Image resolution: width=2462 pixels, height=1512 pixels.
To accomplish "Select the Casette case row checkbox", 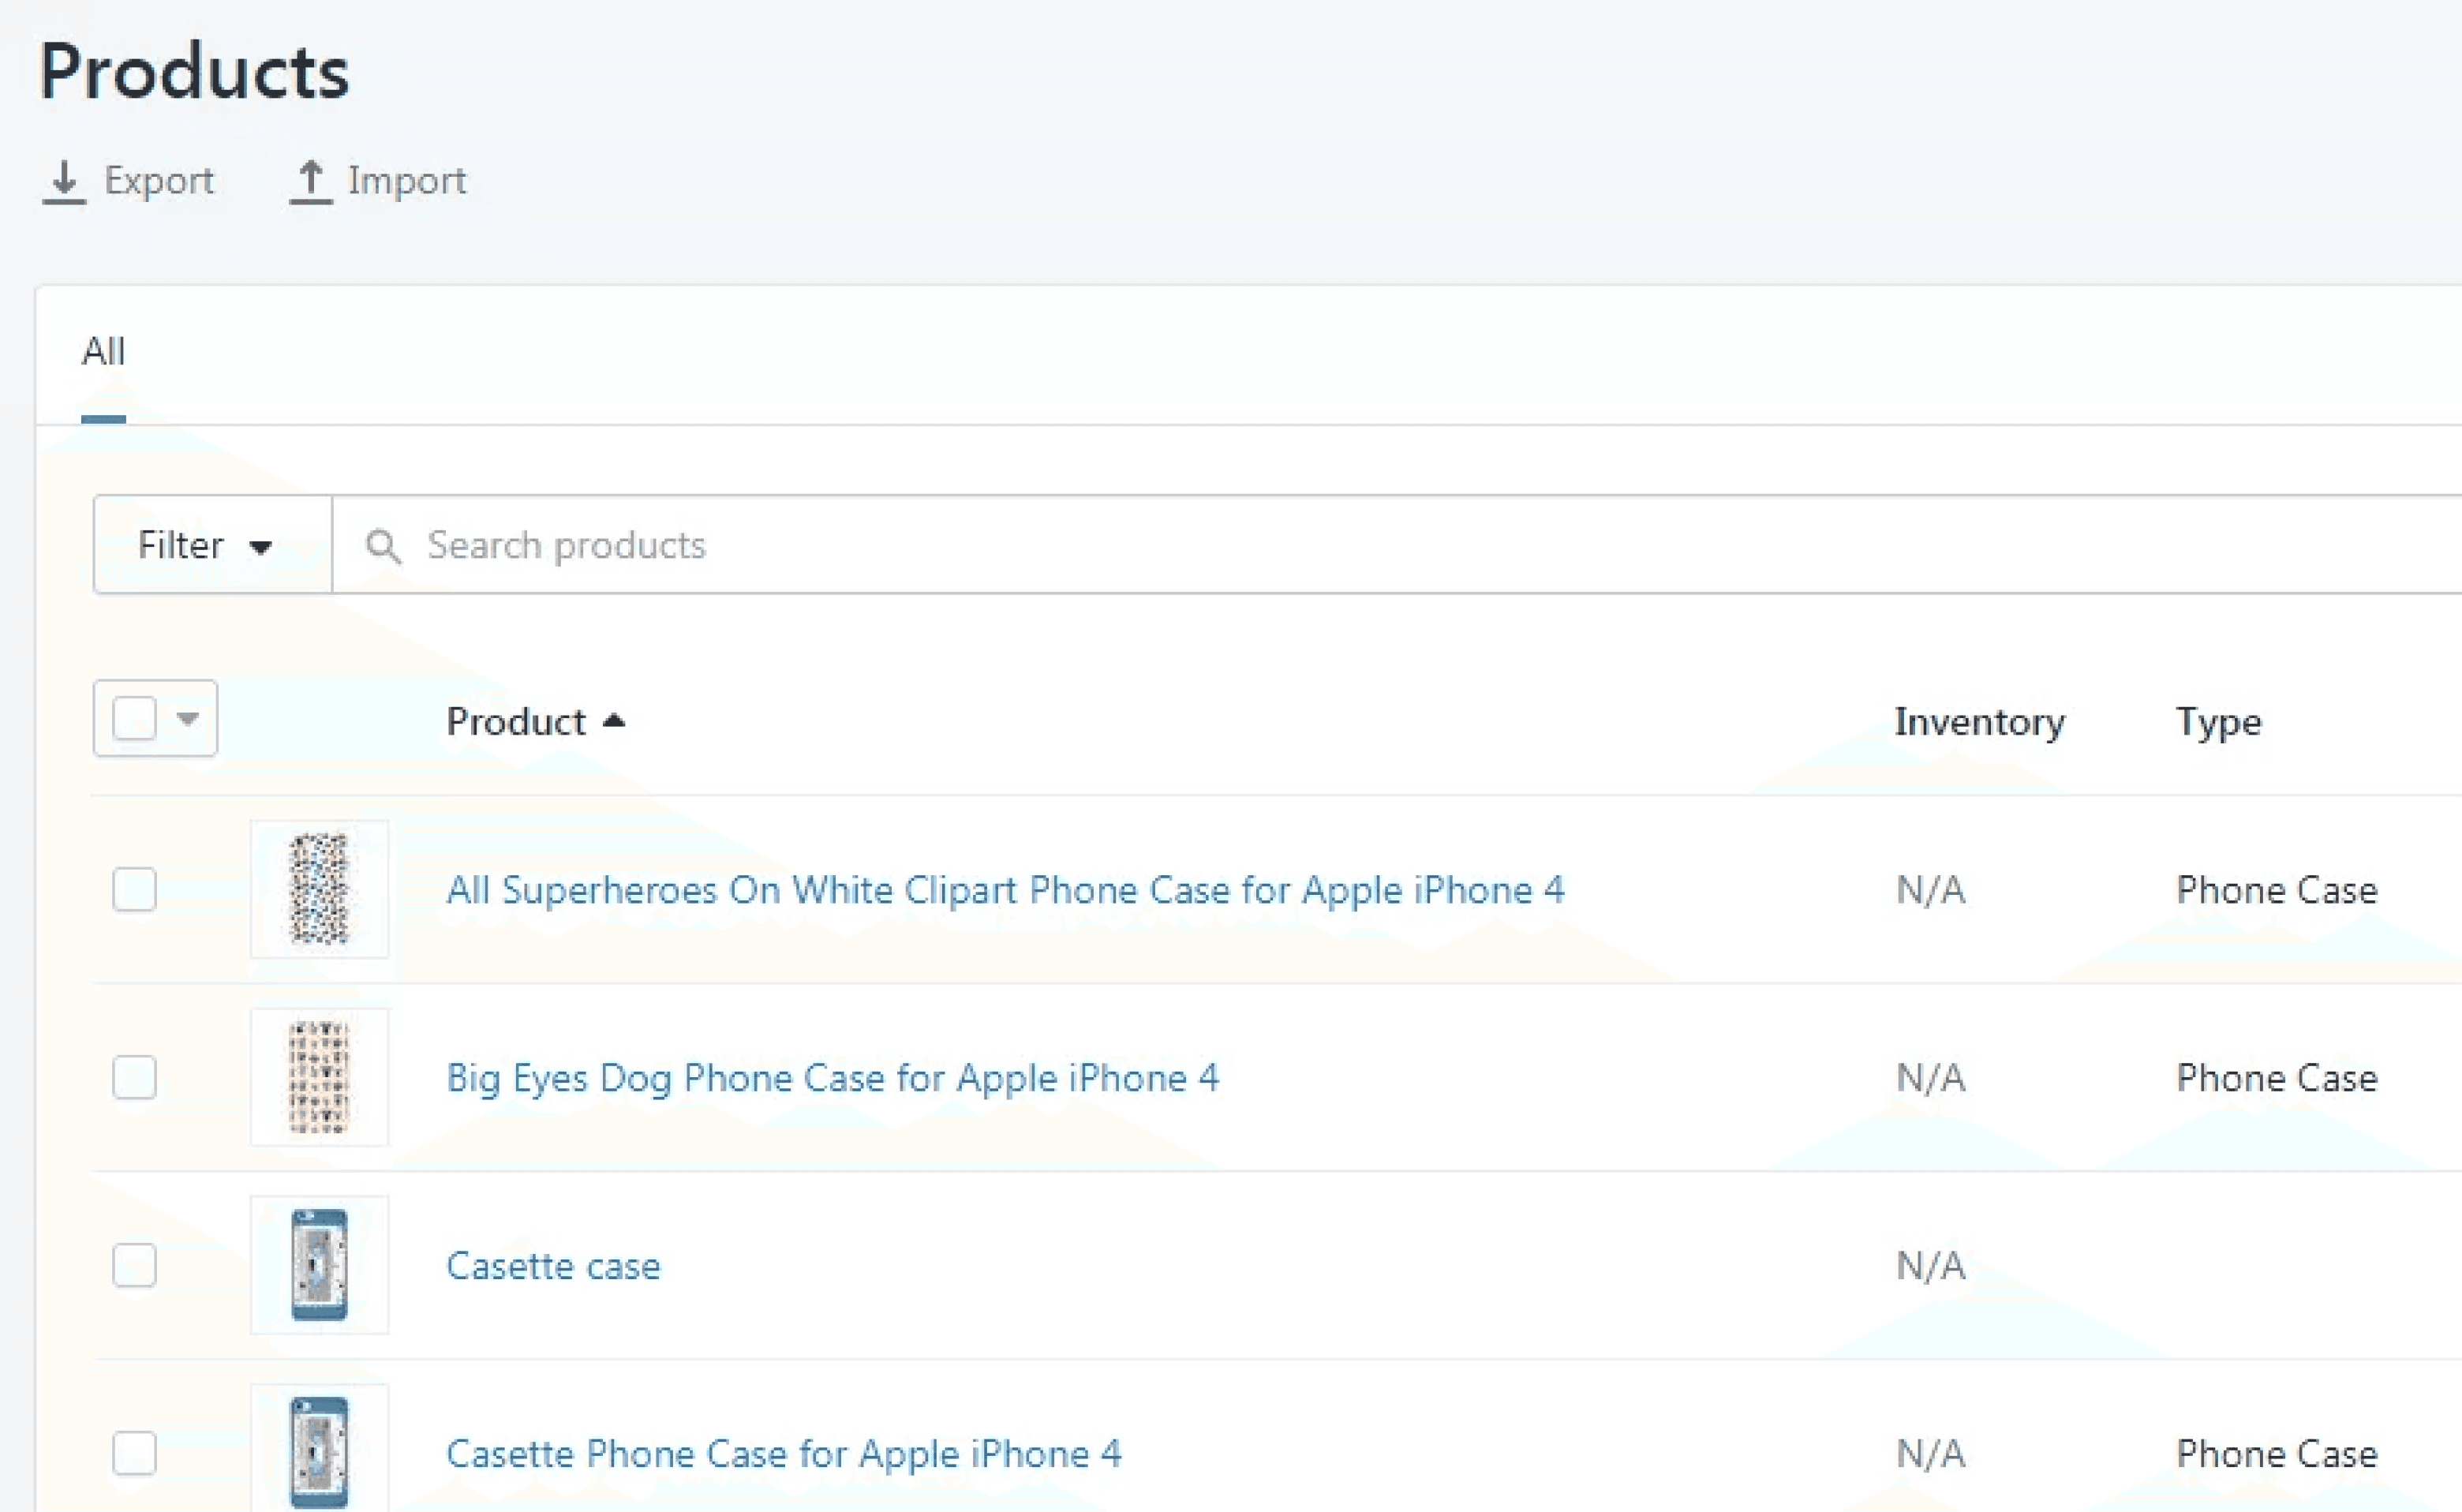I will [135, 1265].
